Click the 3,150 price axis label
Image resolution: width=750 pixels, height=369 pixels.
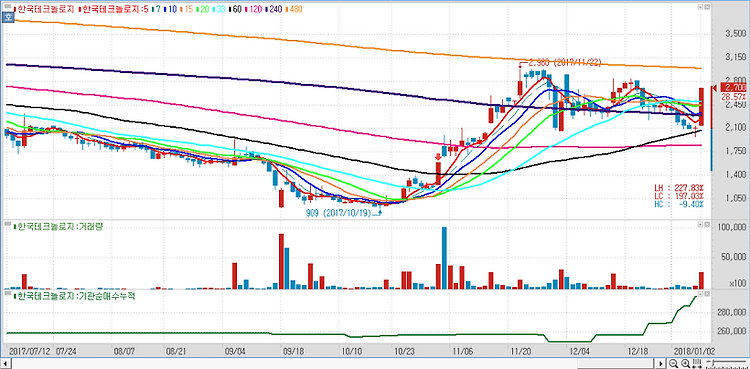pyautogui.click(x=735, y=58)
